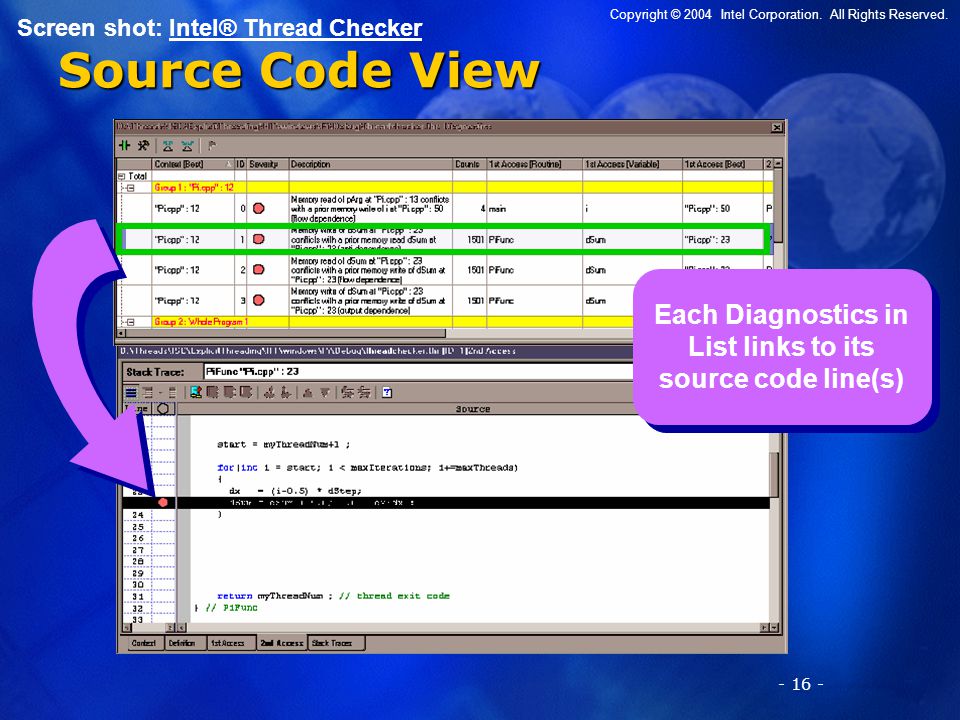This screenshot has width=960, height=720.
Task: Click the colorful find icon in the source toolbar
Action: coord(196,392)
